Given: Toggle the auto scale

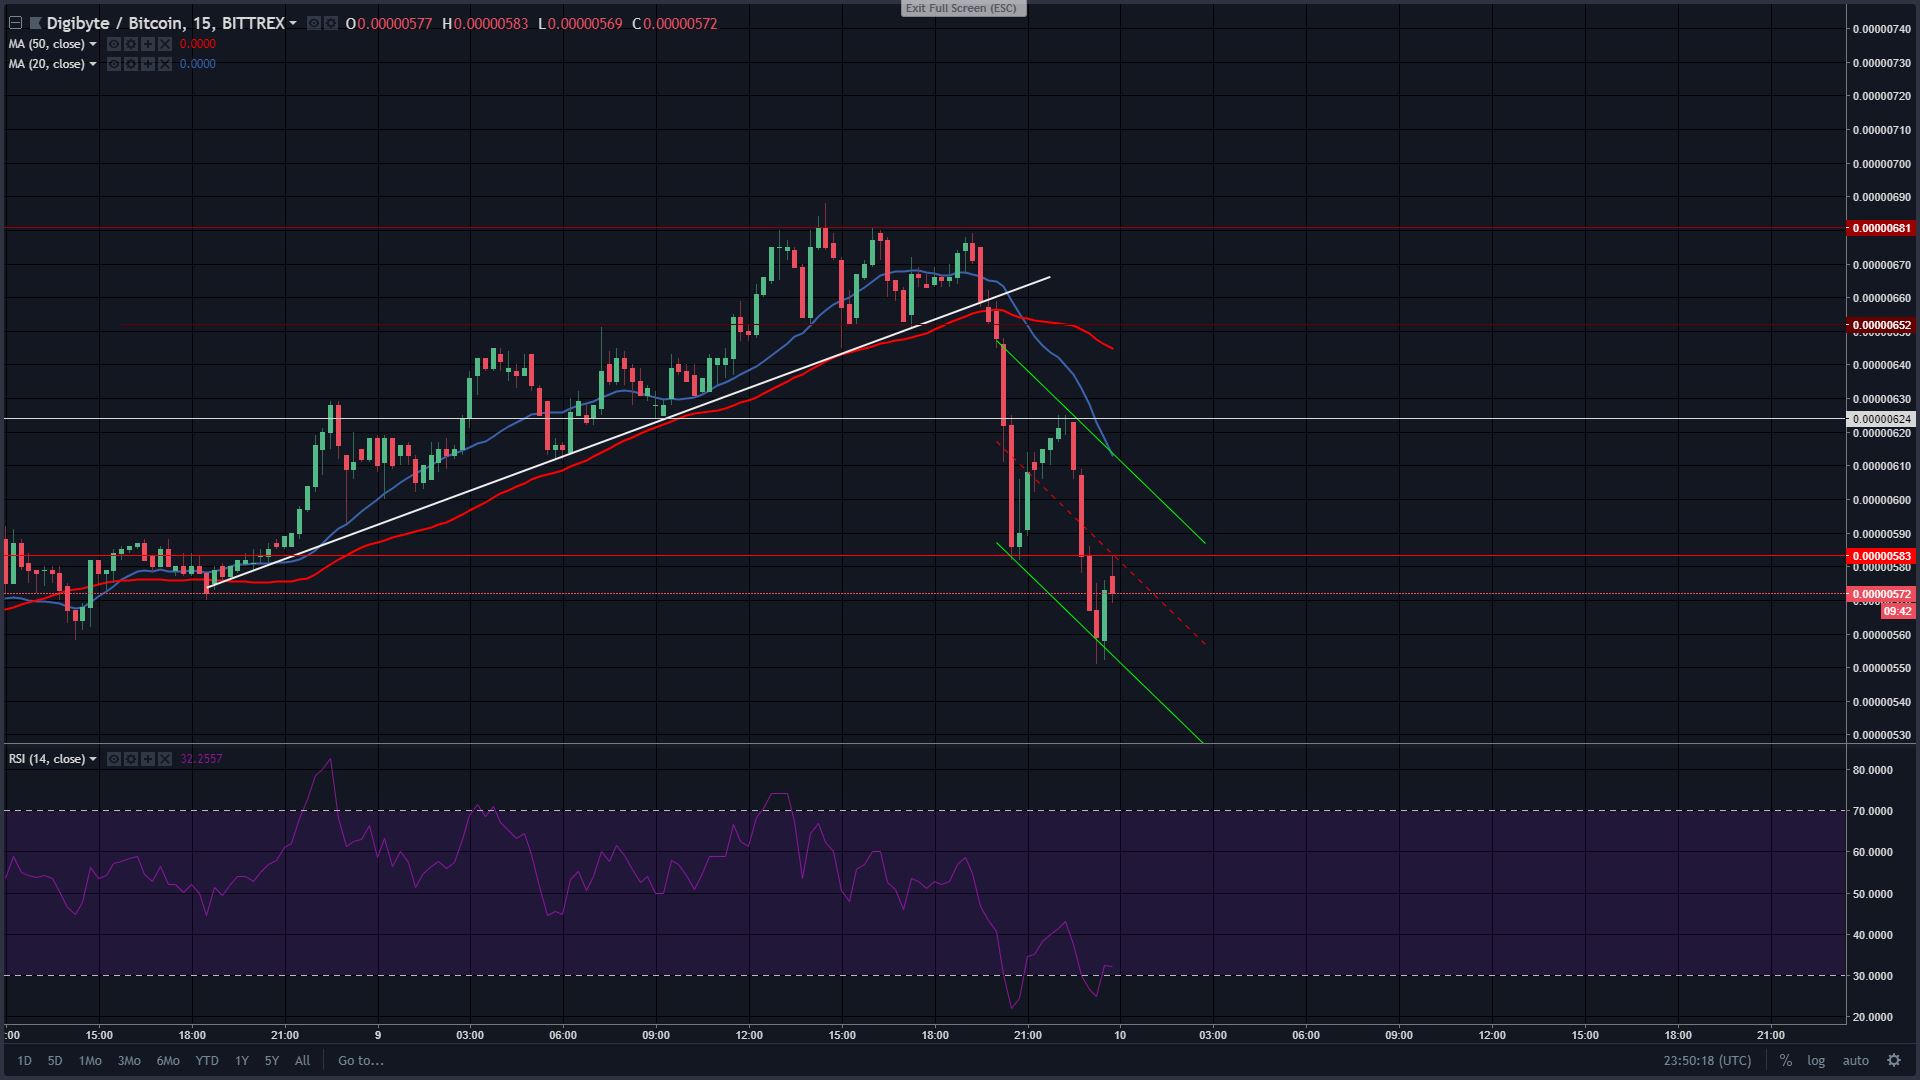Looking at the screenshot, I should click(1856, 1060).
